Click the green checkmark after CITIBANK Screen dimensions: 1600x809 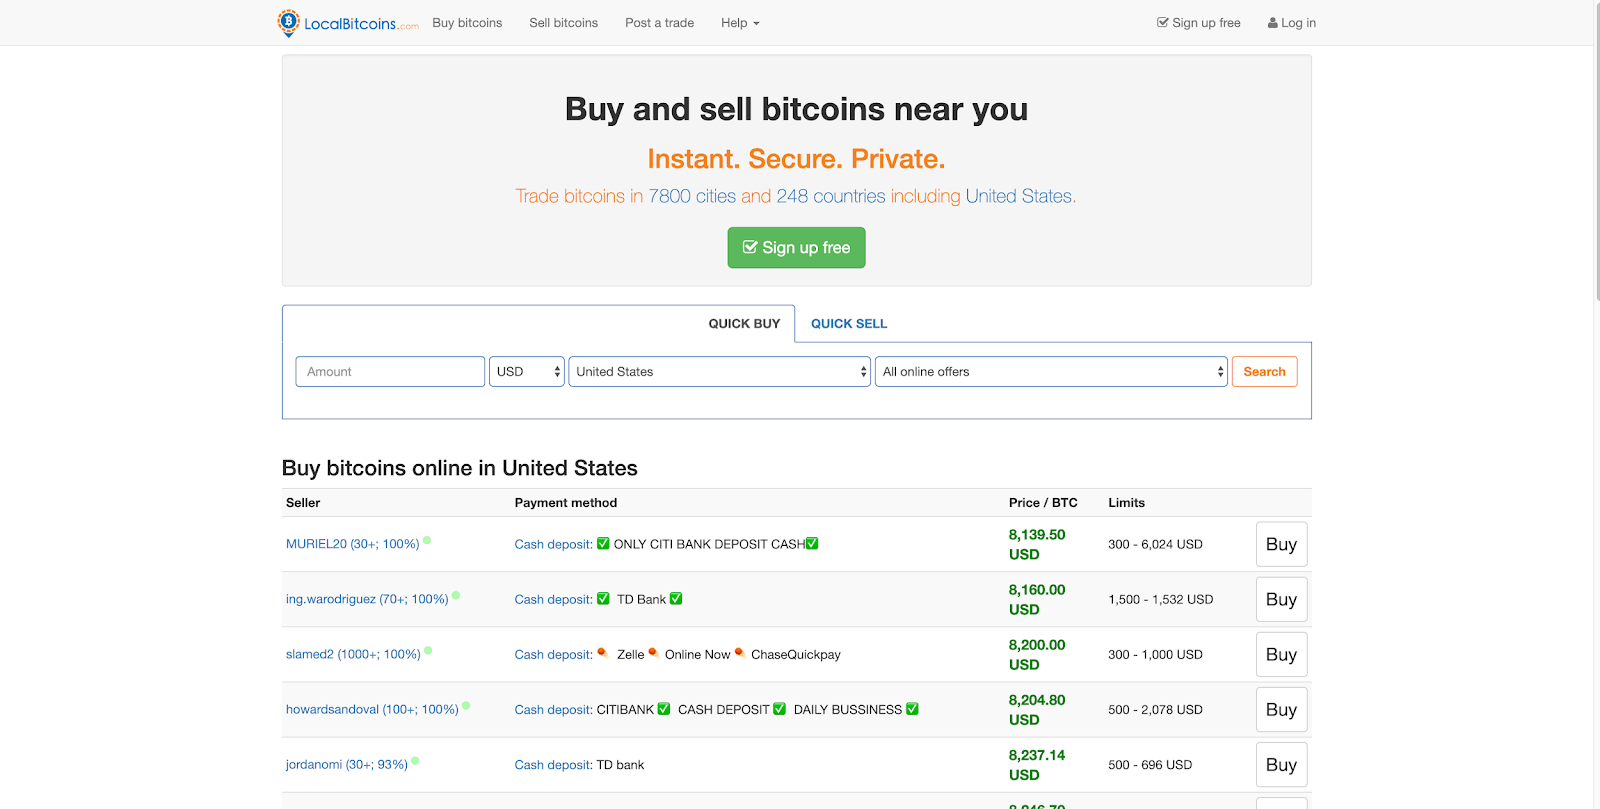coord(664,709)
